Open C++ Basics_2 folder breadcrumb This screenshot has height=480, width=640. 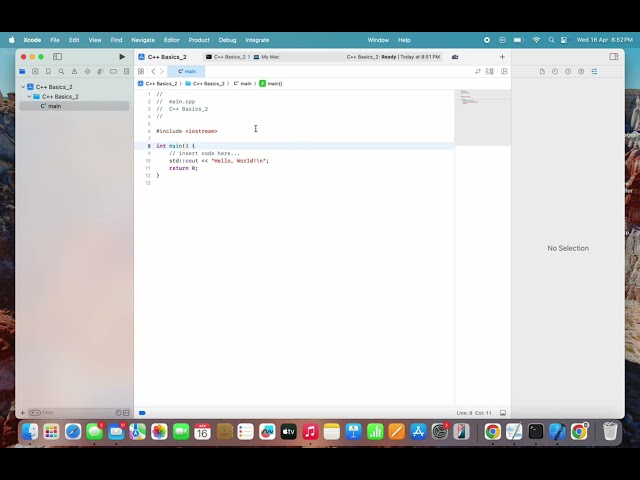[x=205, y=83]
